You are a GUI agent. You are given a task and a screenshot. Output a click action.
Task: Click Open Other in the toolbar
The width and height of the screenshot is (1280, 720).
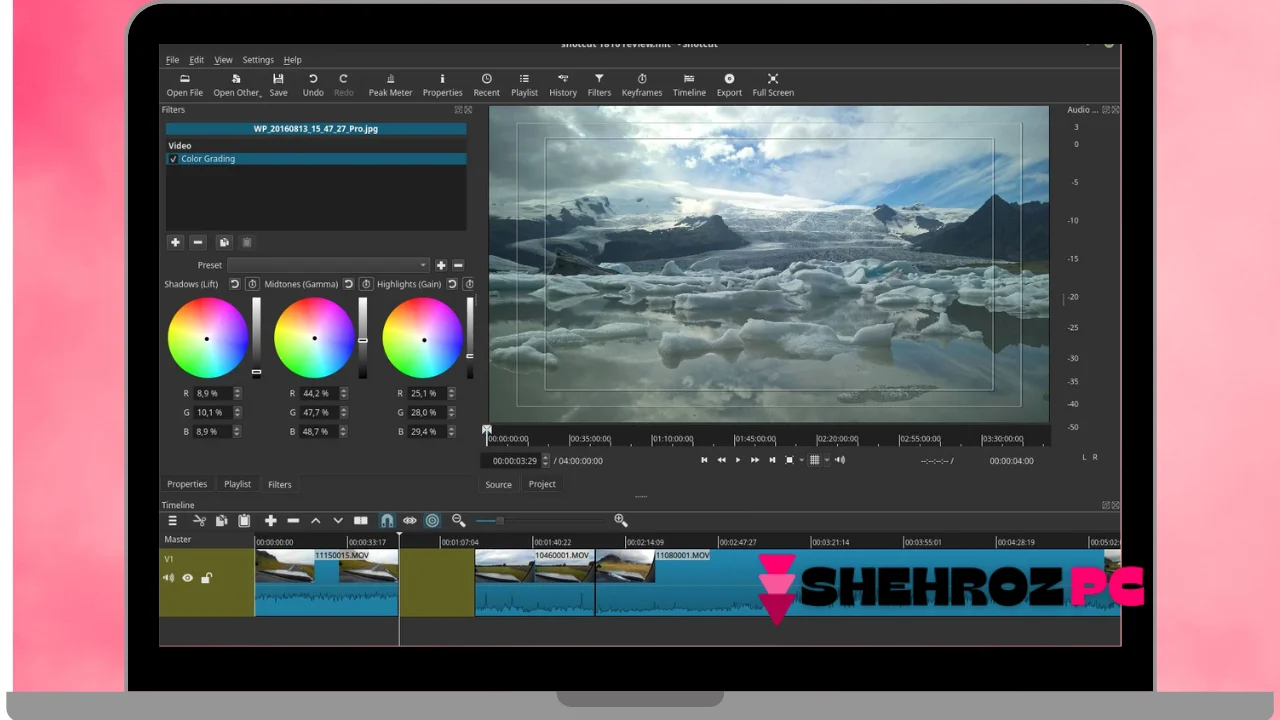pos(237,85)
